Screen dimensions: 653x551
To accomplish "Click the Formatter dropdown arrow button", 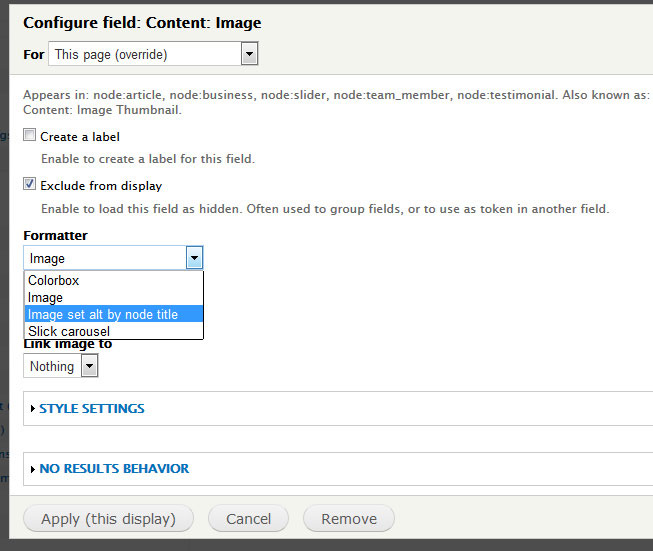I will click(x=195, y=258).
